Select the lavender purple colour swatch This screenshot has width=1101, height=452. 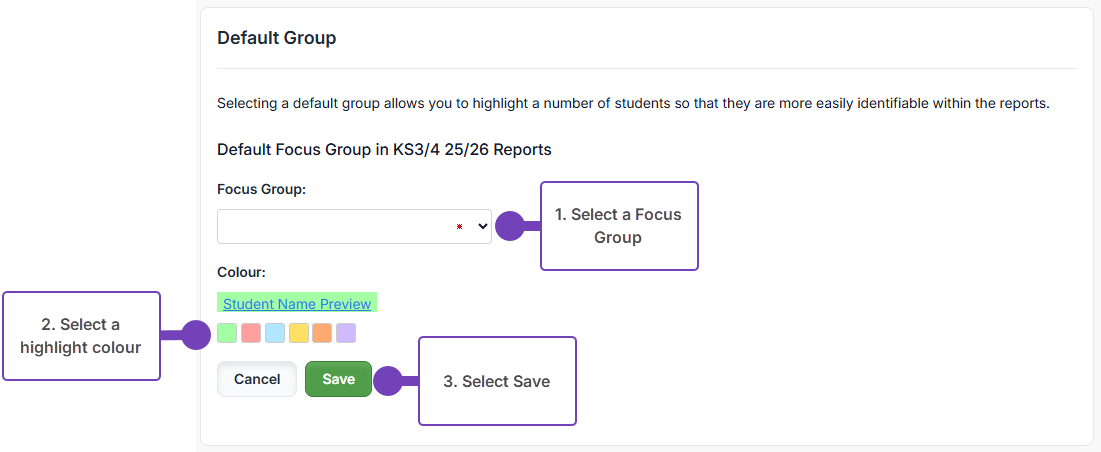coord(346,333)
